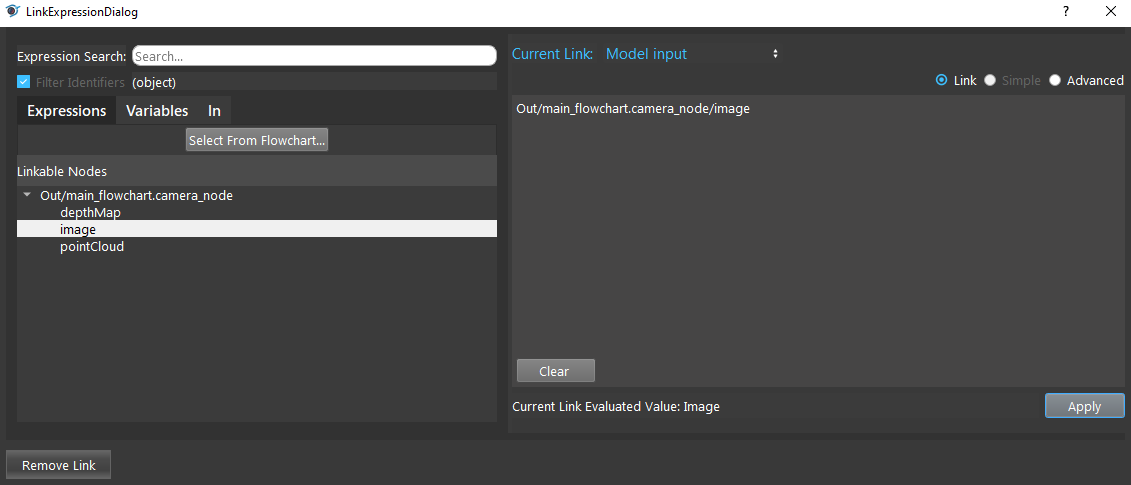
Task: Open the Variables tab
Action: [x=157, y=110]
